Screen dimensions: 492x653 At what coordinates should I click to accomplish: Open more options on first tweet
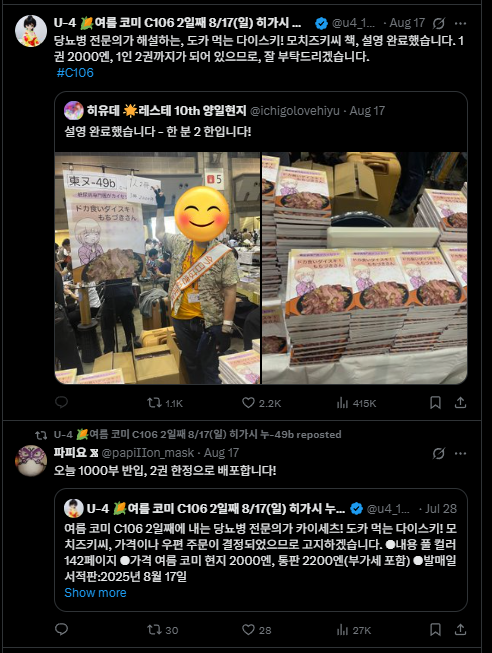pyautogui.click(x=460, y=23)
